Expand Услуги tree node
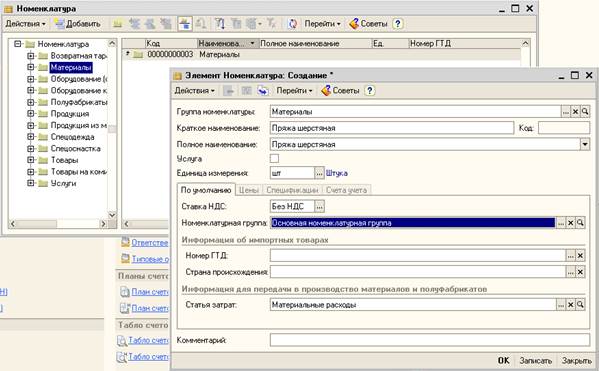599x371 pixels. (31, 183)
